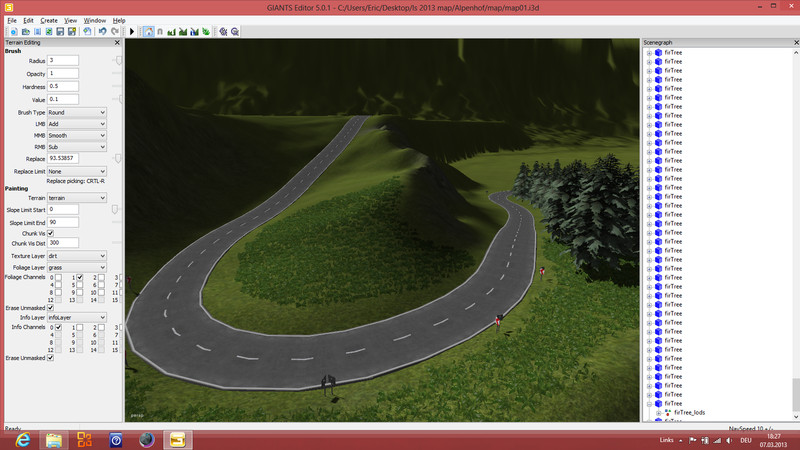
Task: Enable Foliage Channel 2 checkbox
Action: (x=101, y=278)
